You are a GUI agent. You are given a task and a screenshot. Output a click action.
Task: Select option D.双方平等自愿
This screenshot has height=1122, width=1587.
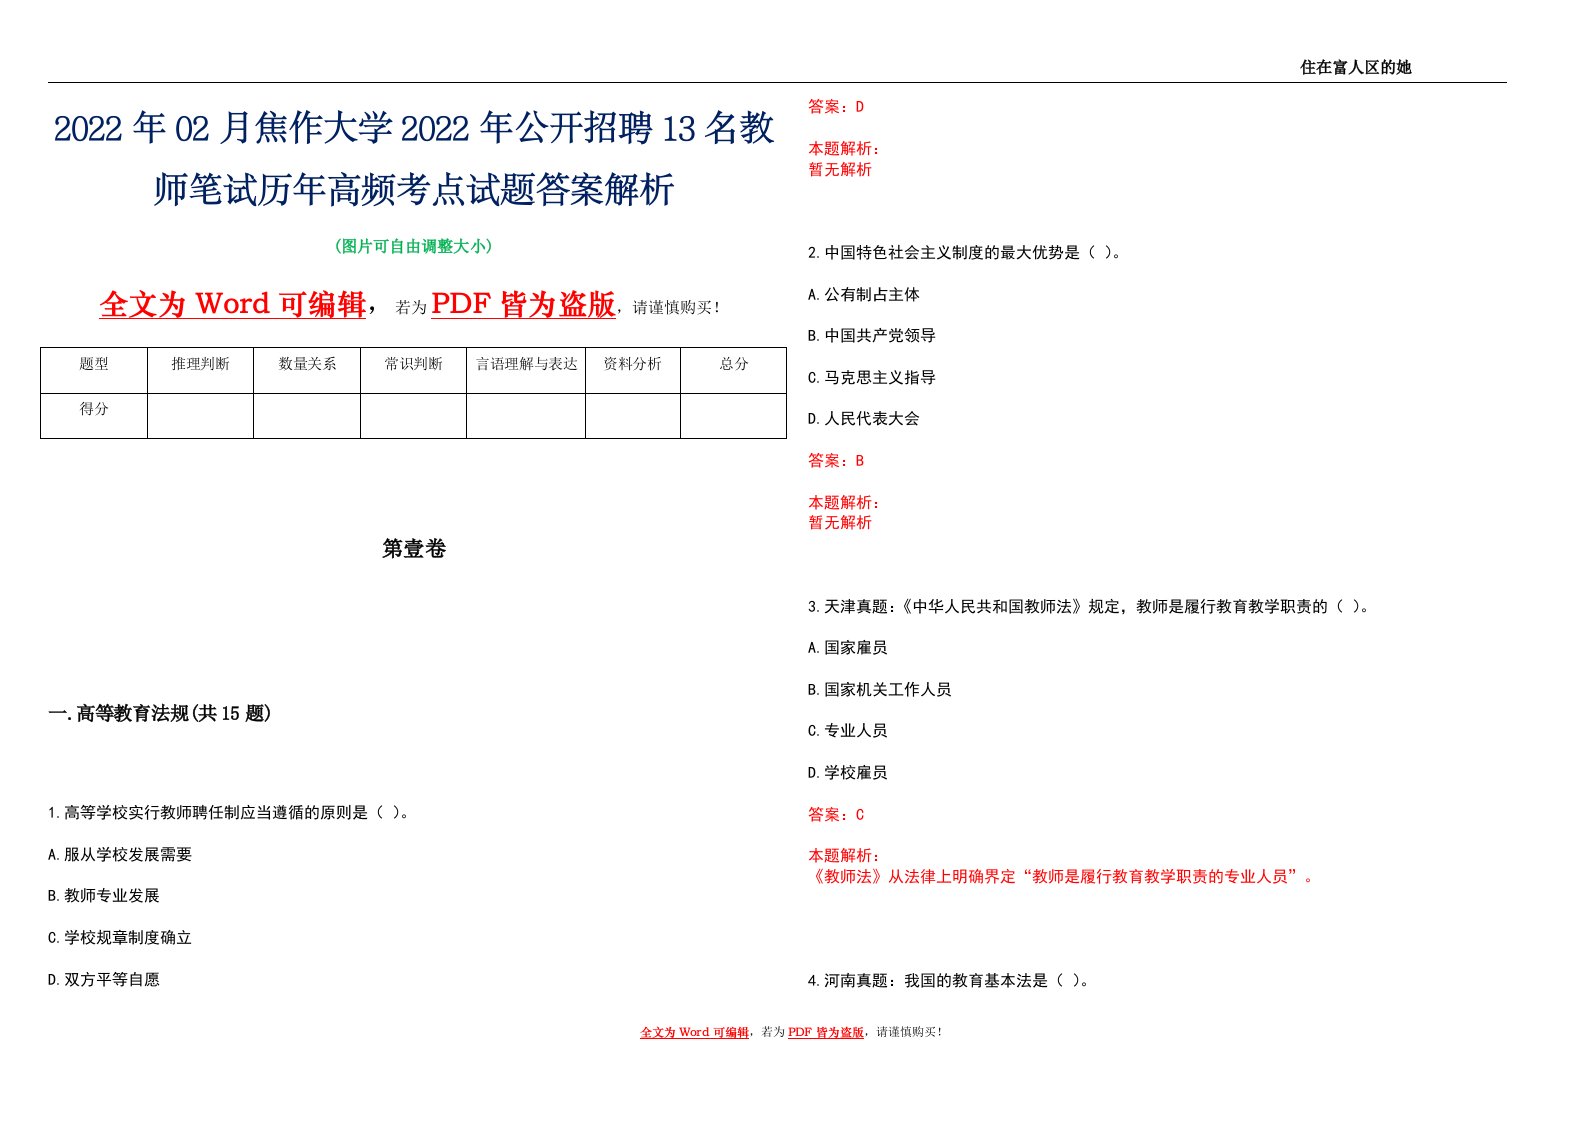pyautogui.click(x=104, y=980)
